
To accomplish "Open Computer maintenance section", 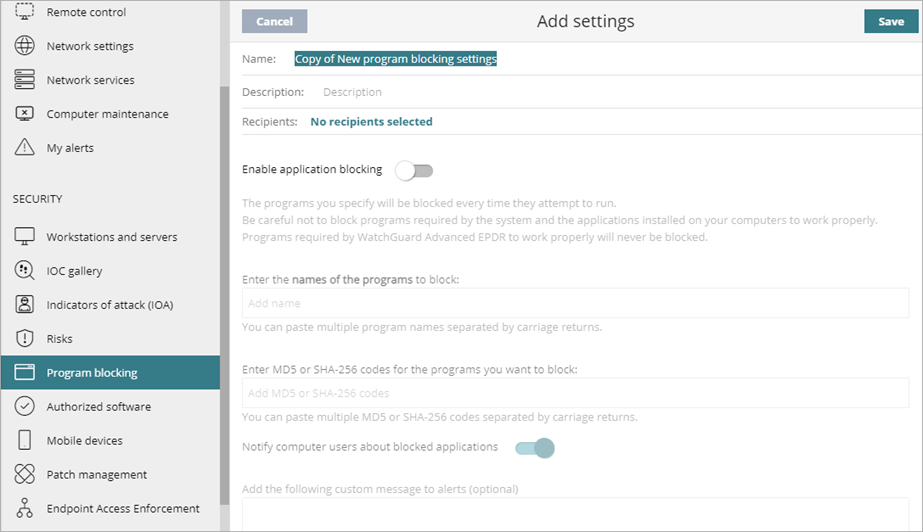I will click(x=108, y=114).
